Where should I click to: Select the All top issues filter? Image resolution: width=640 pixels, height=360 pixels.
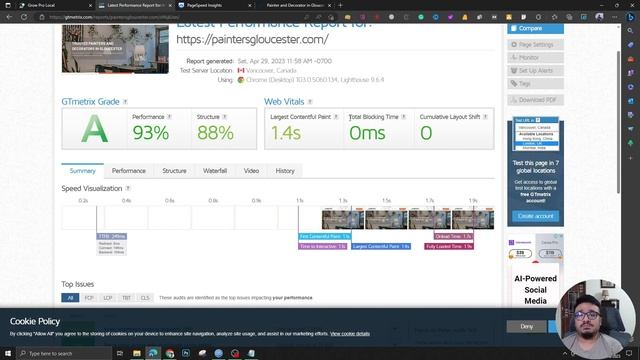click(70, 298)
